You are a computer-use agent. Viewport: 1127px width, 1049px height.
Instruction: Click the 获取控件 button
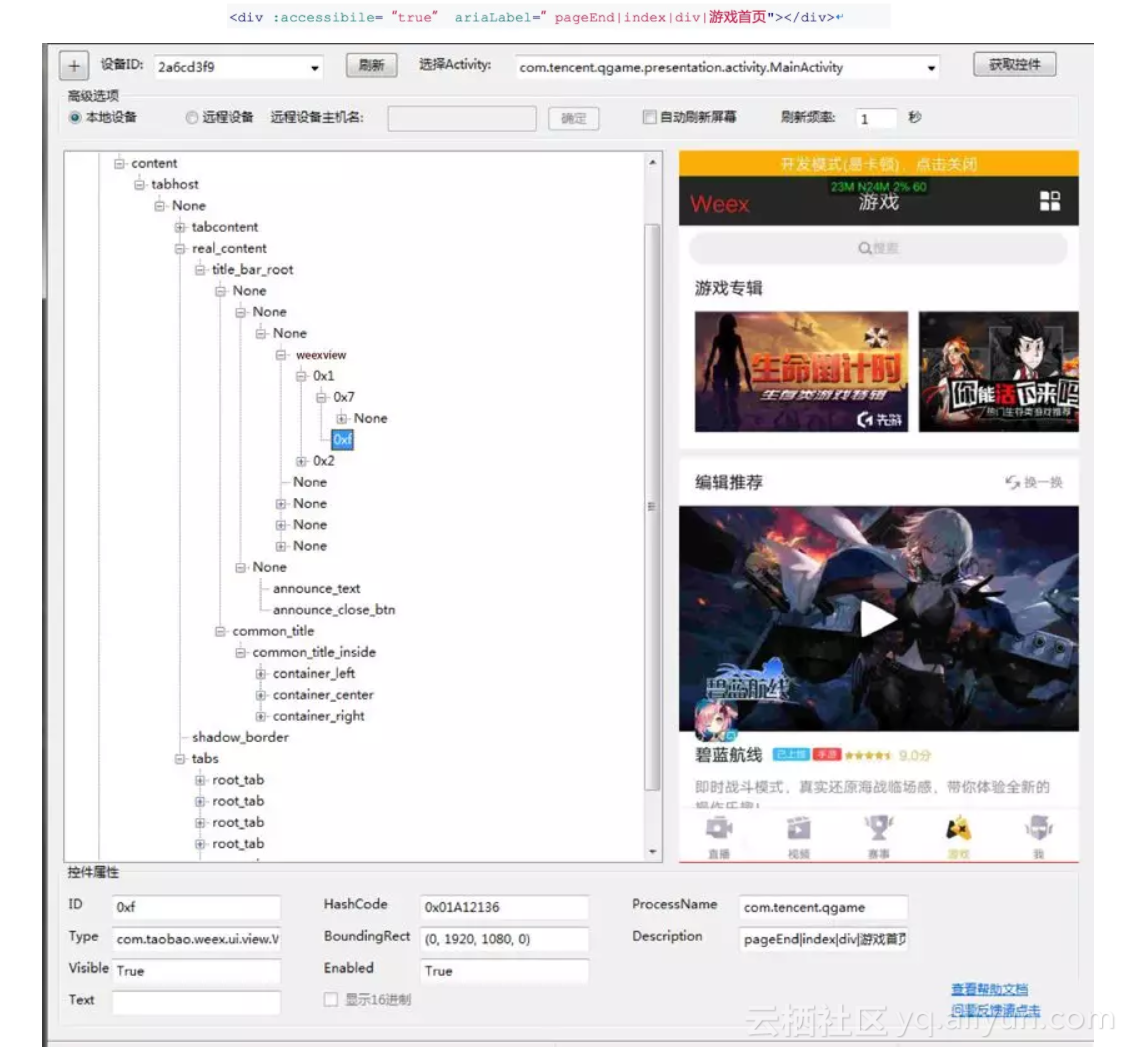pos(1014,65)
